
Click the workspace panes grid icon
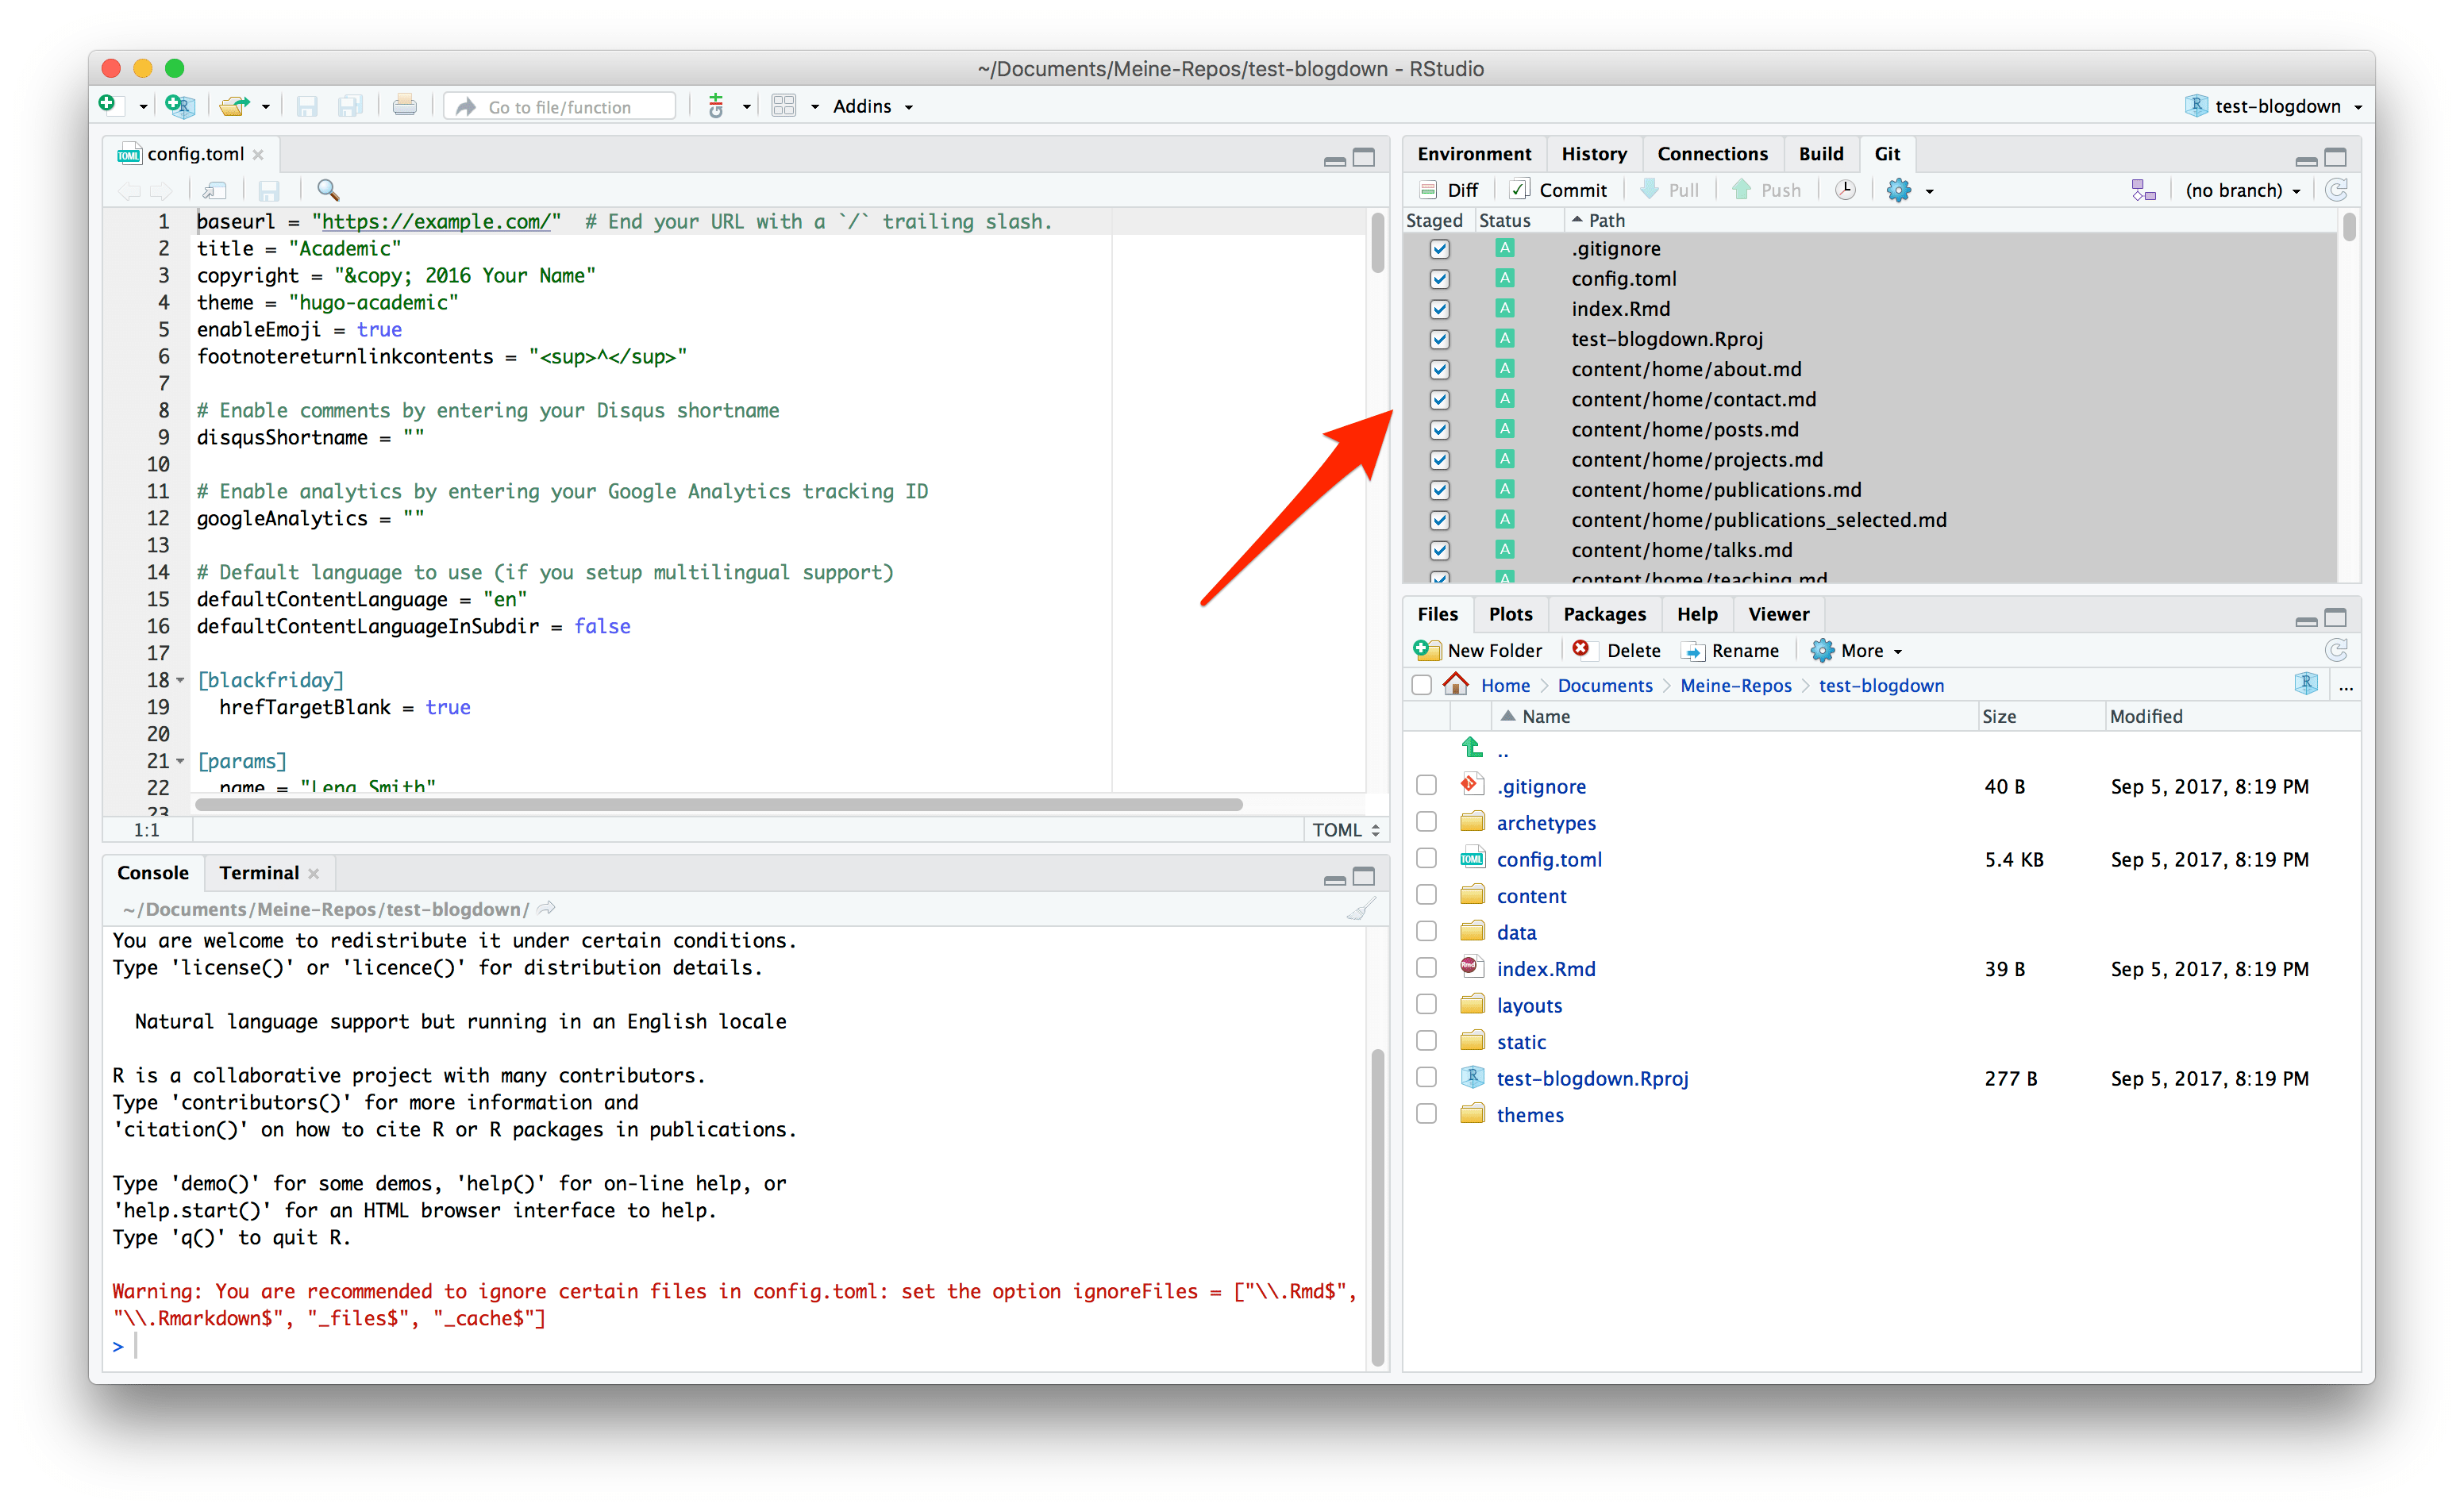pos(784,105)
